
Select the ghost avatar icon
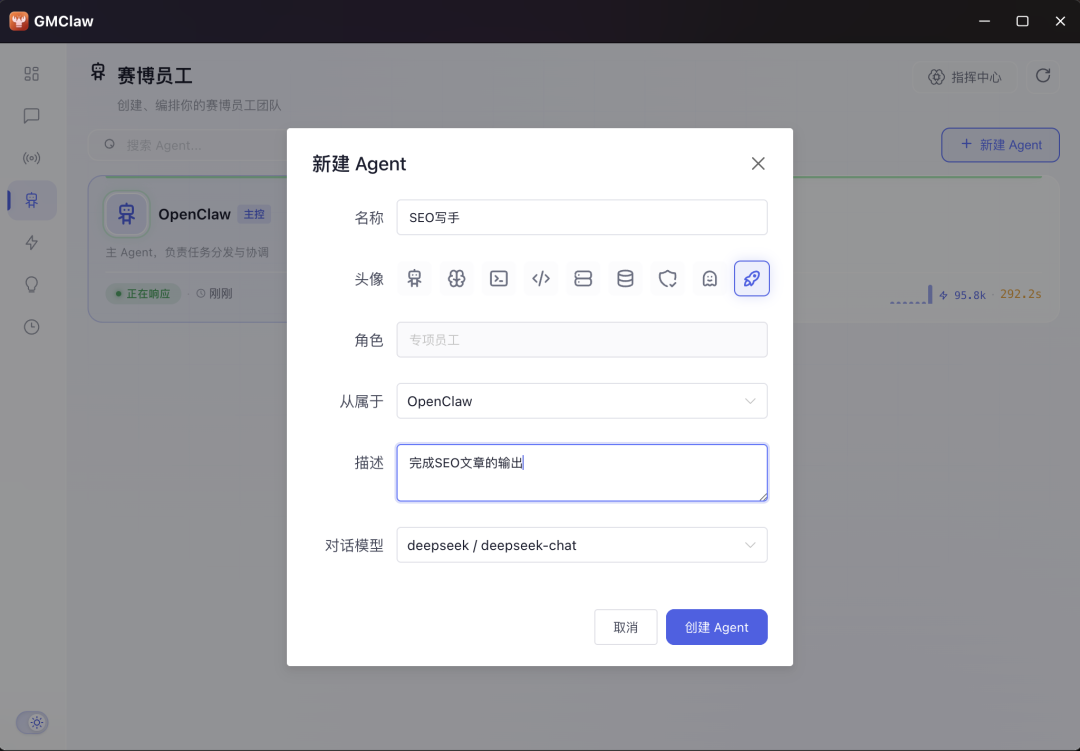(709, 279)
